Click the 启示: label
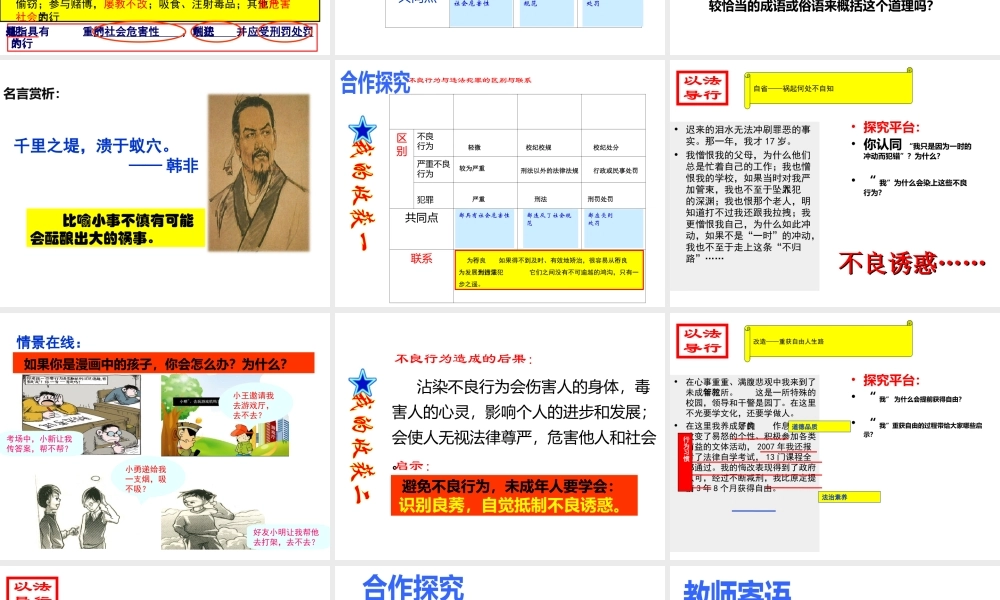The height and width of the screenshot is (600, 1000). 412,466
